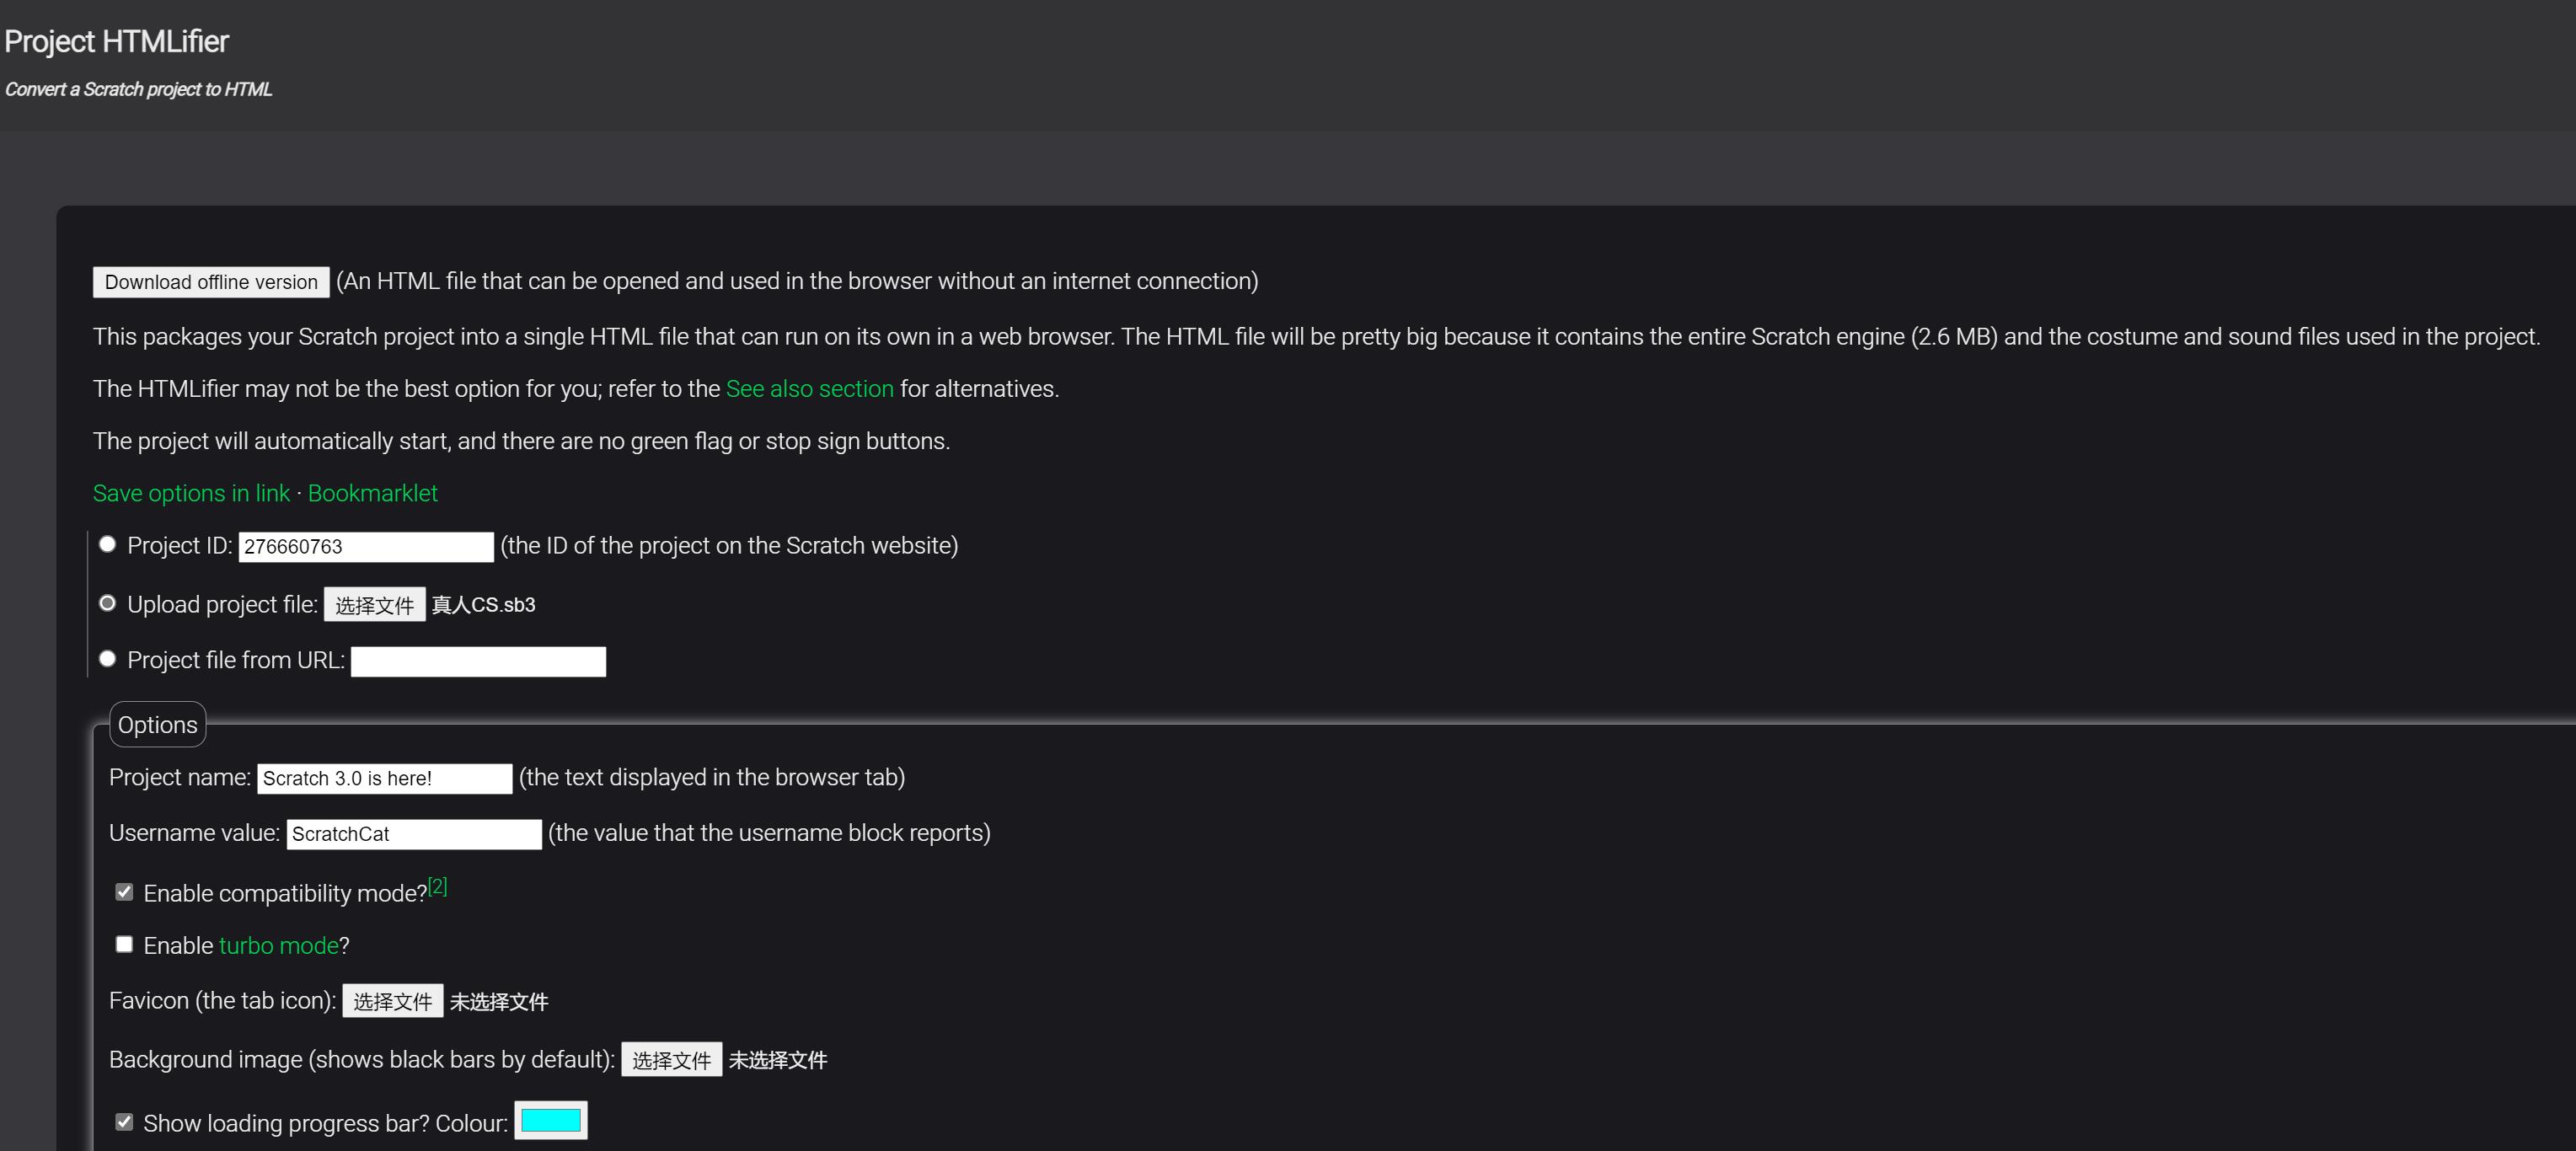Screen dimensions: 2576x1151
Task: Focus the Project name input field
Action: 384,779
